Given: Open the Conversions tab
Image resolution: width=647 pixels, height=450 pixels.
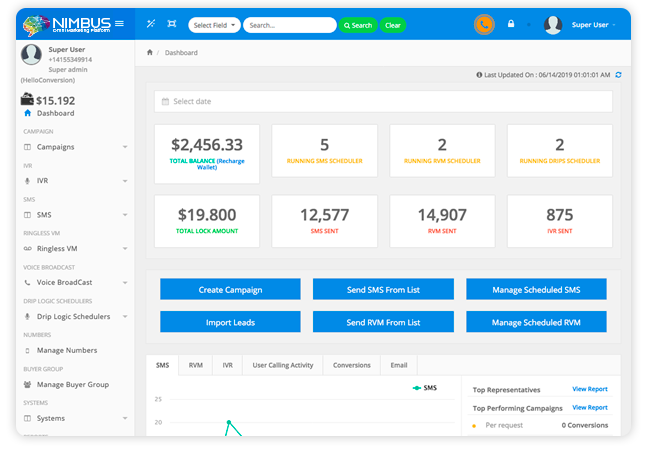Looking at the screenshot, I should [x=352, y=365].
